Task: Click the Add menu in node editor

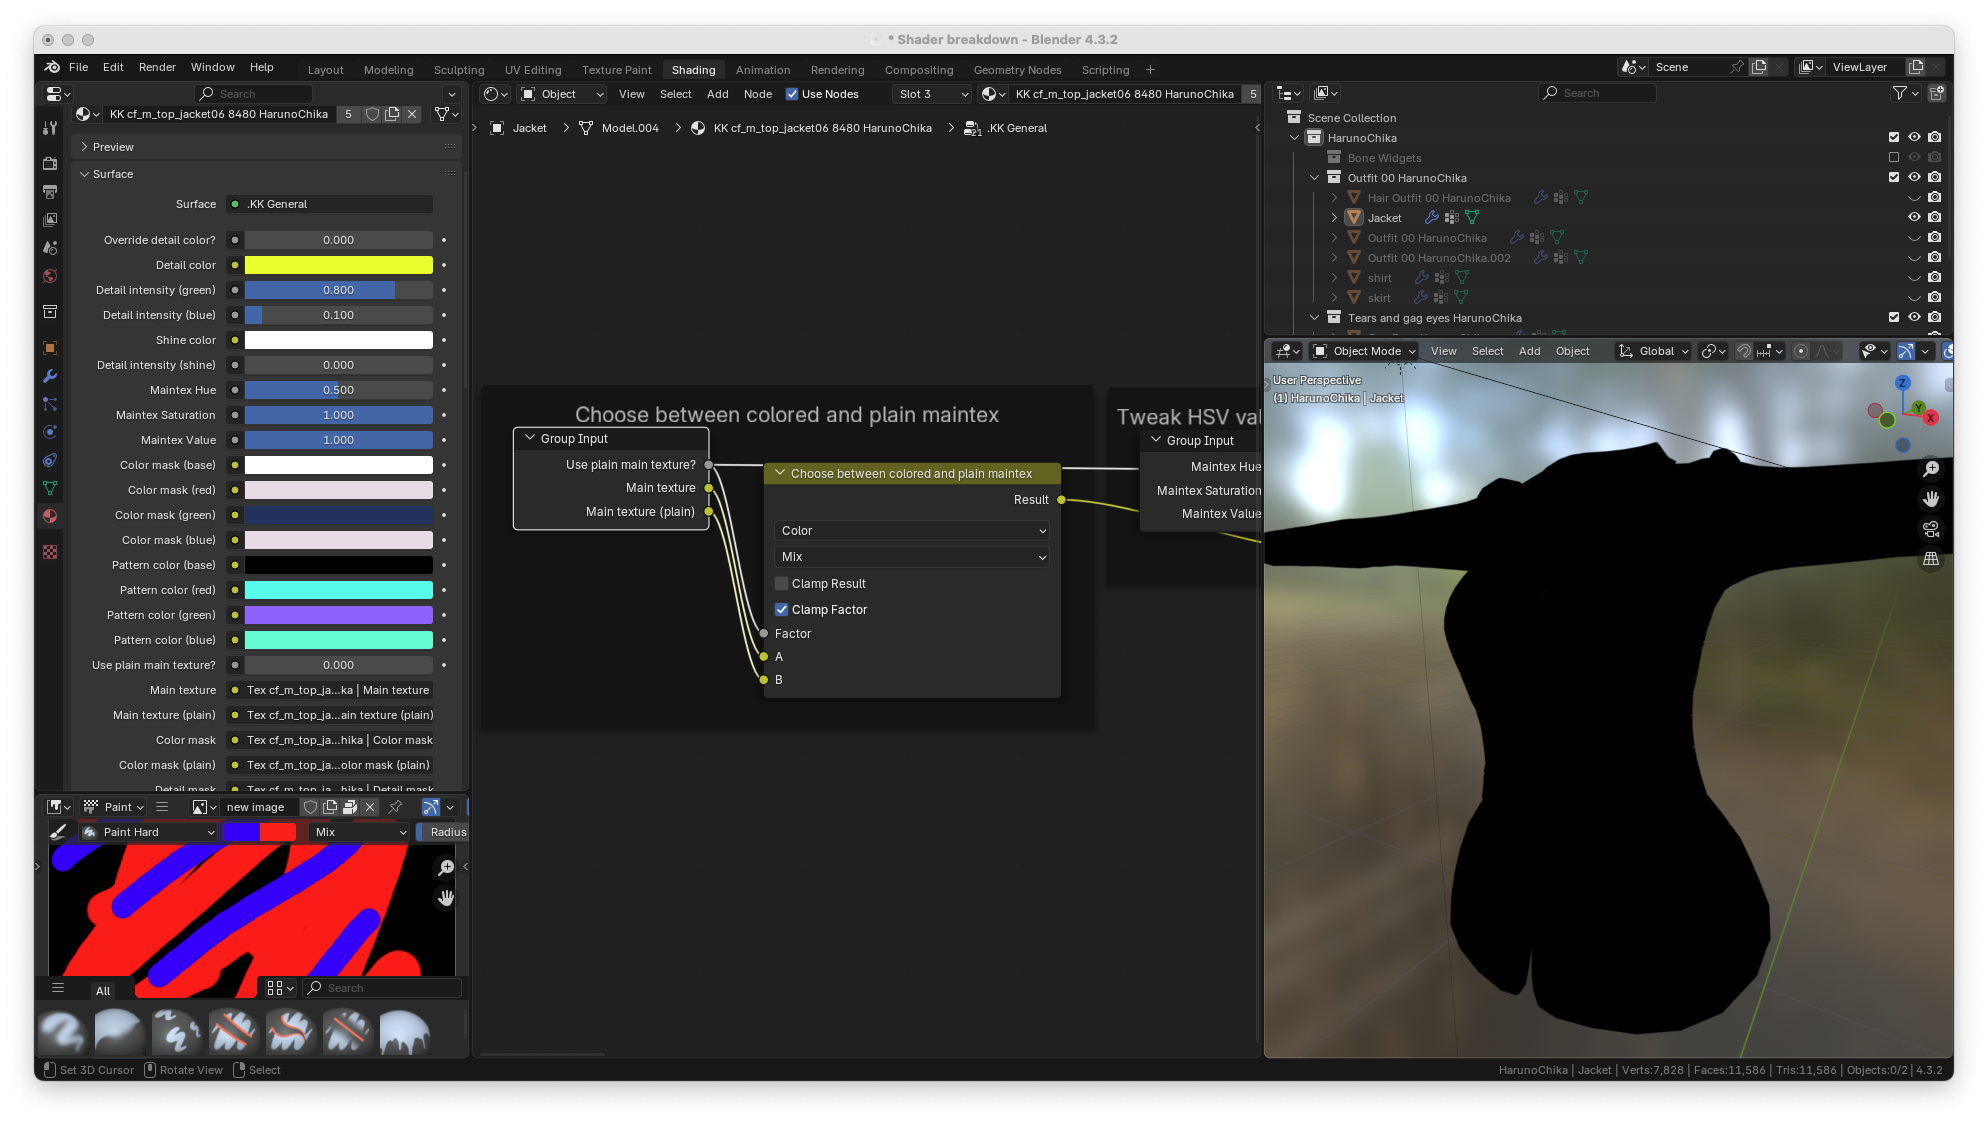Action: pos(717,94)
